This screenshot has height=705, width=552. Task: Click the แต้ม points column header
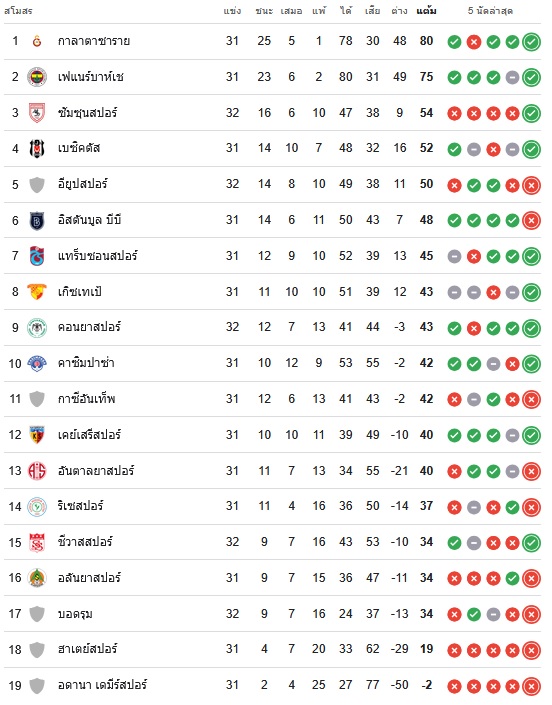click(426, 11)
